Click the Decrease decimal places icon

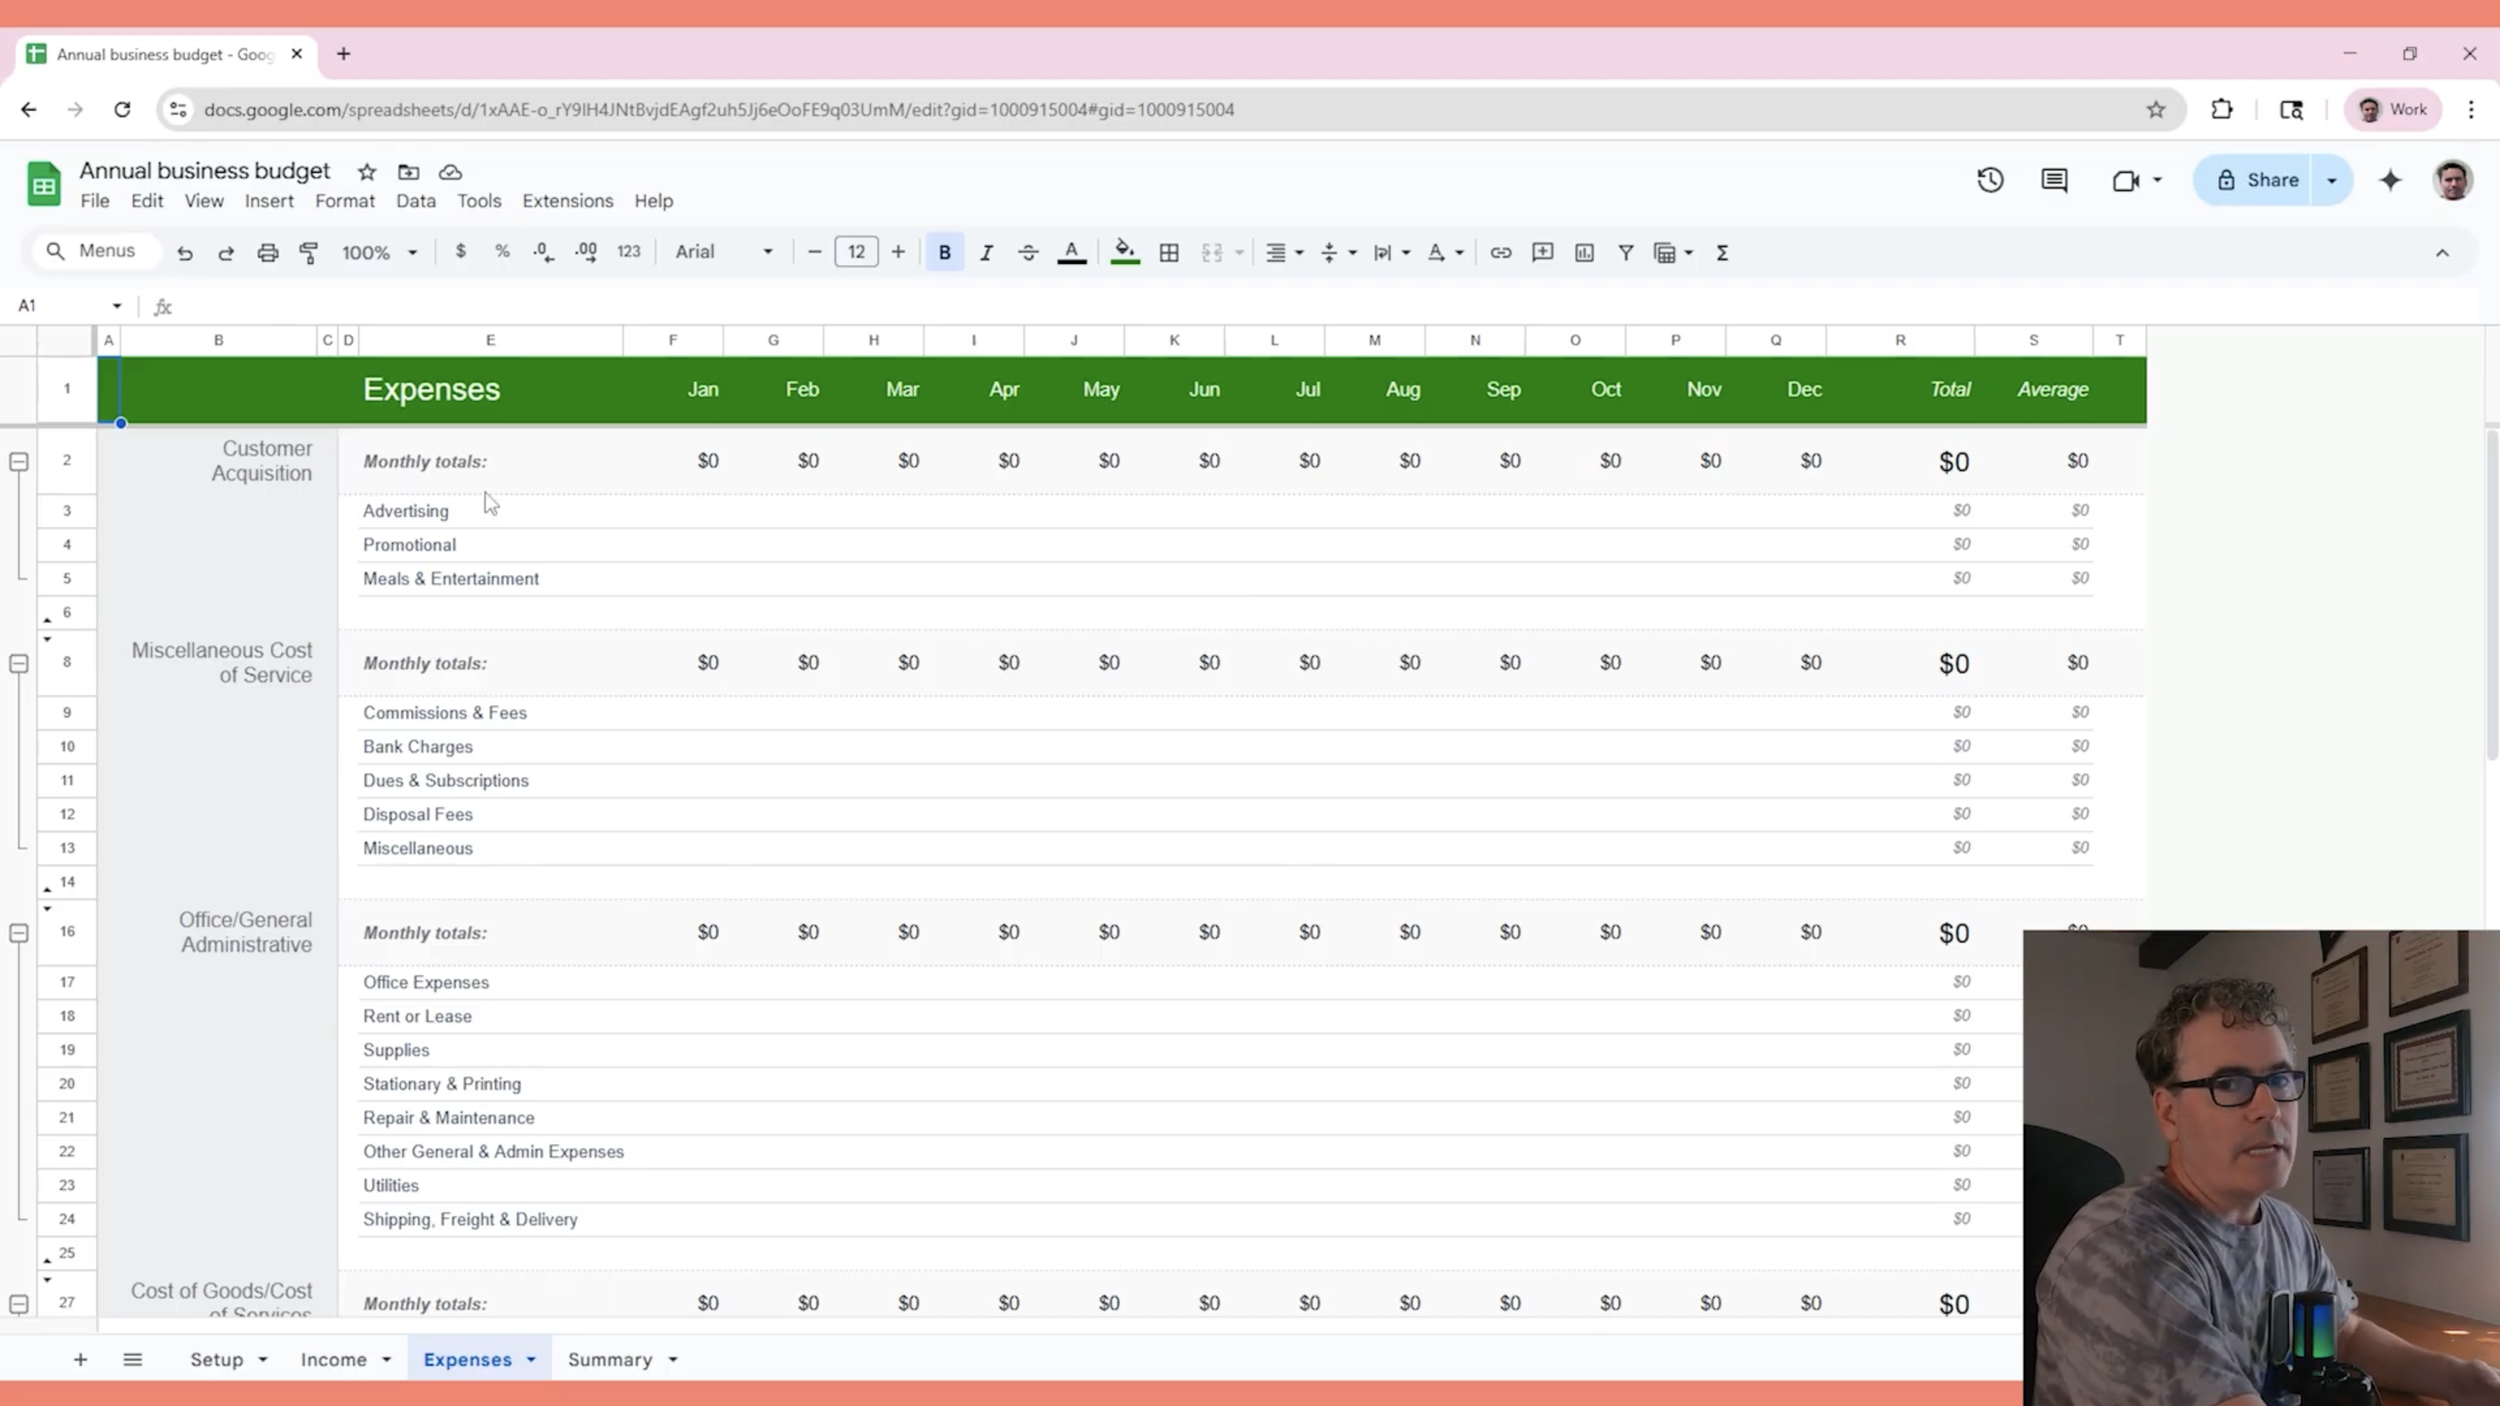542,252
